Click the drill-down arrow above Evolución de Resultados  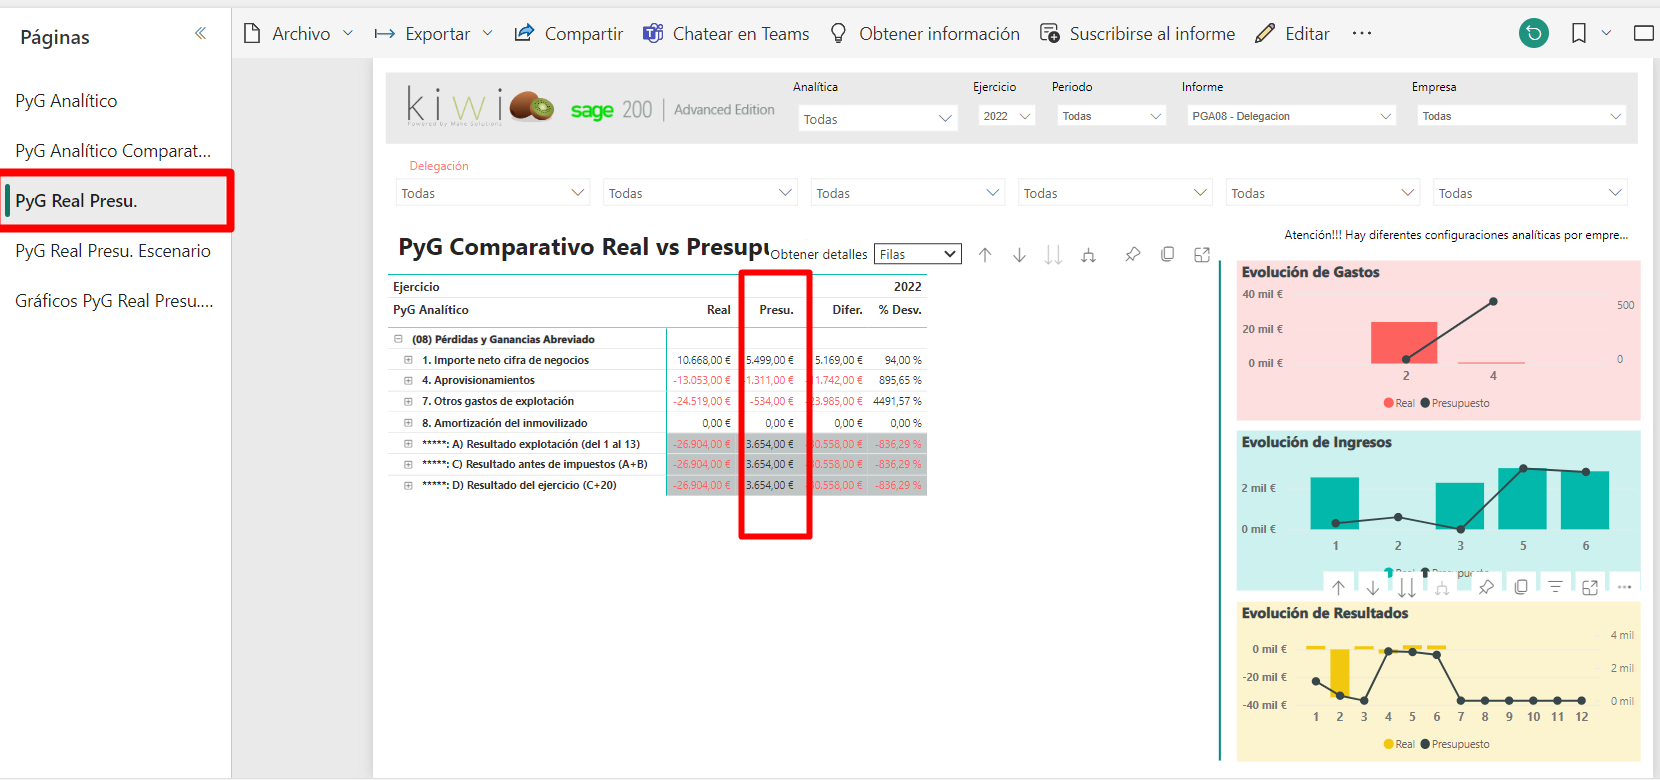1373,587
